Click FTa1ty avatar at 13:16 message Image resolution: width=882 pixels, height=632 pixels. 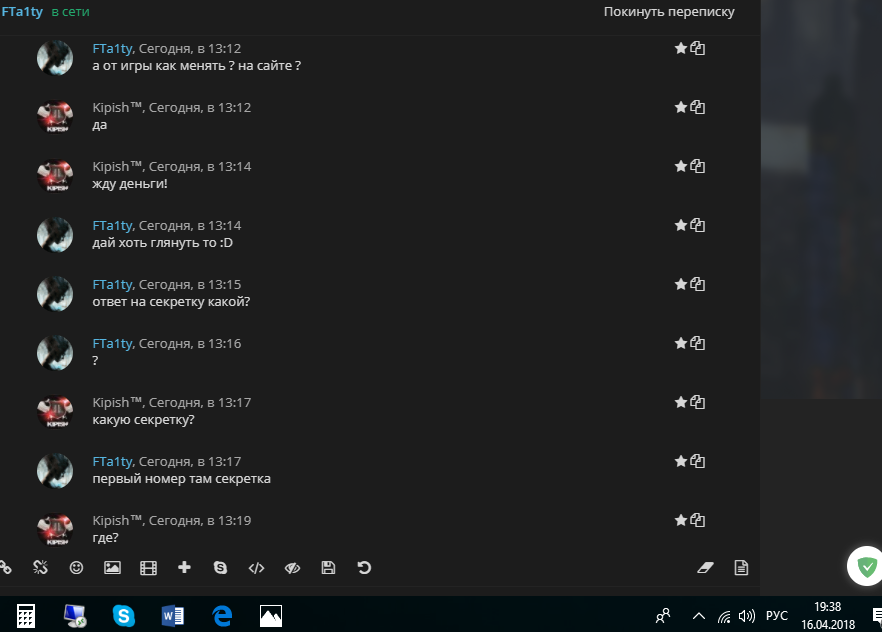(55, 353)
